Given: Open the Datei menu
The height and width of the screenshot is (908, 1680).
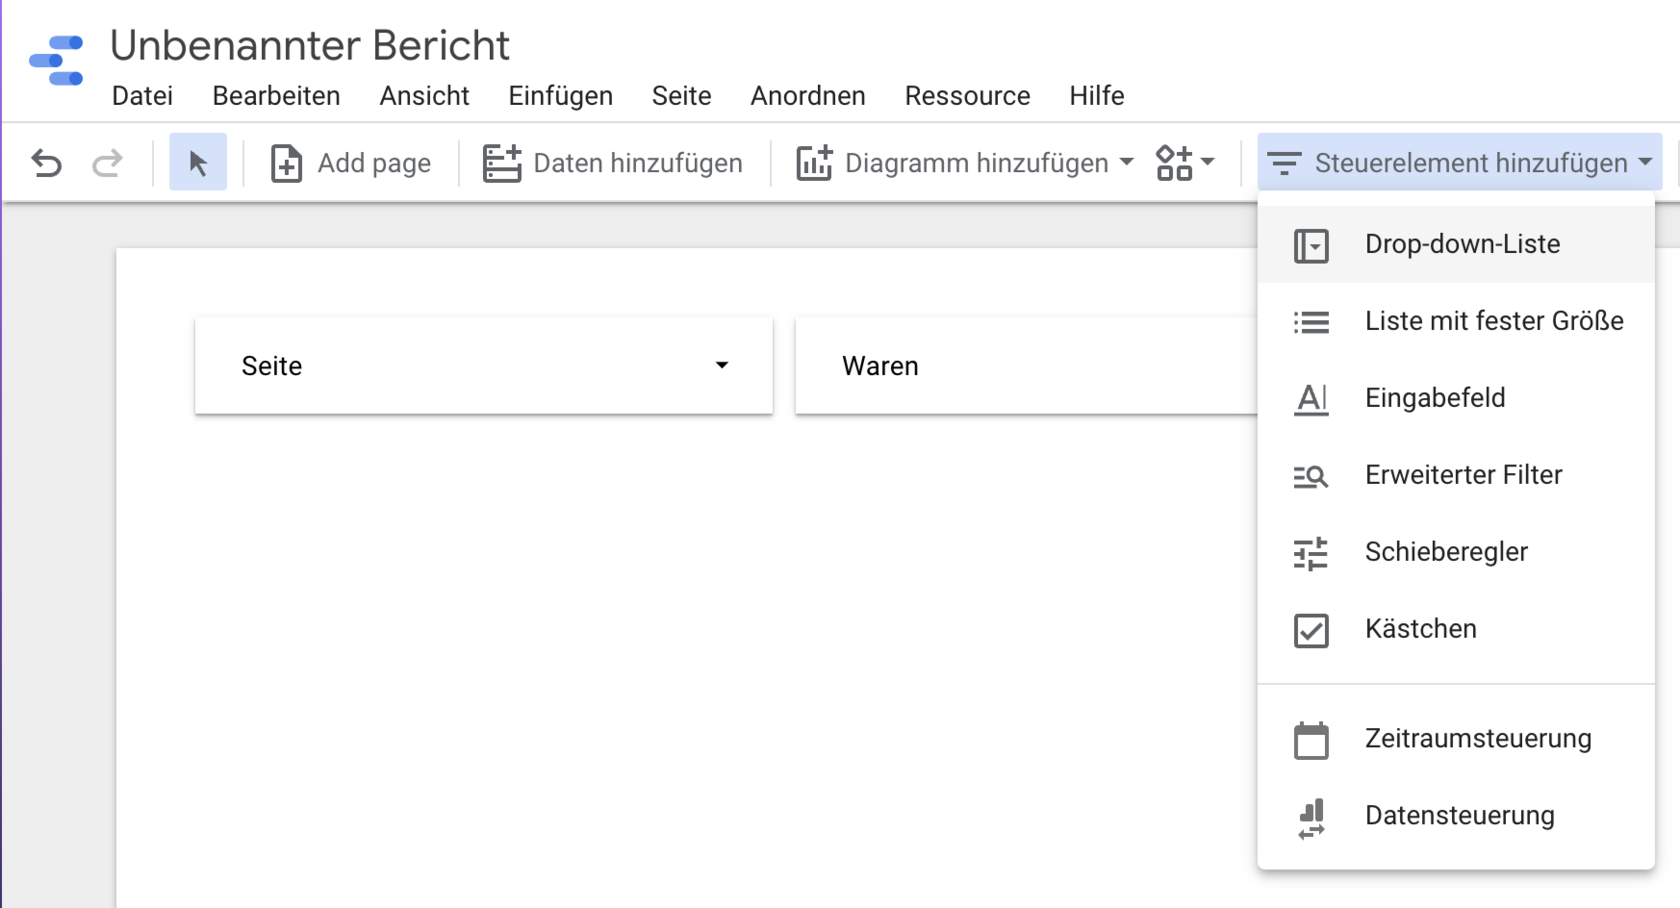Looking at the screenshot, I should click(x=142, y=96).
